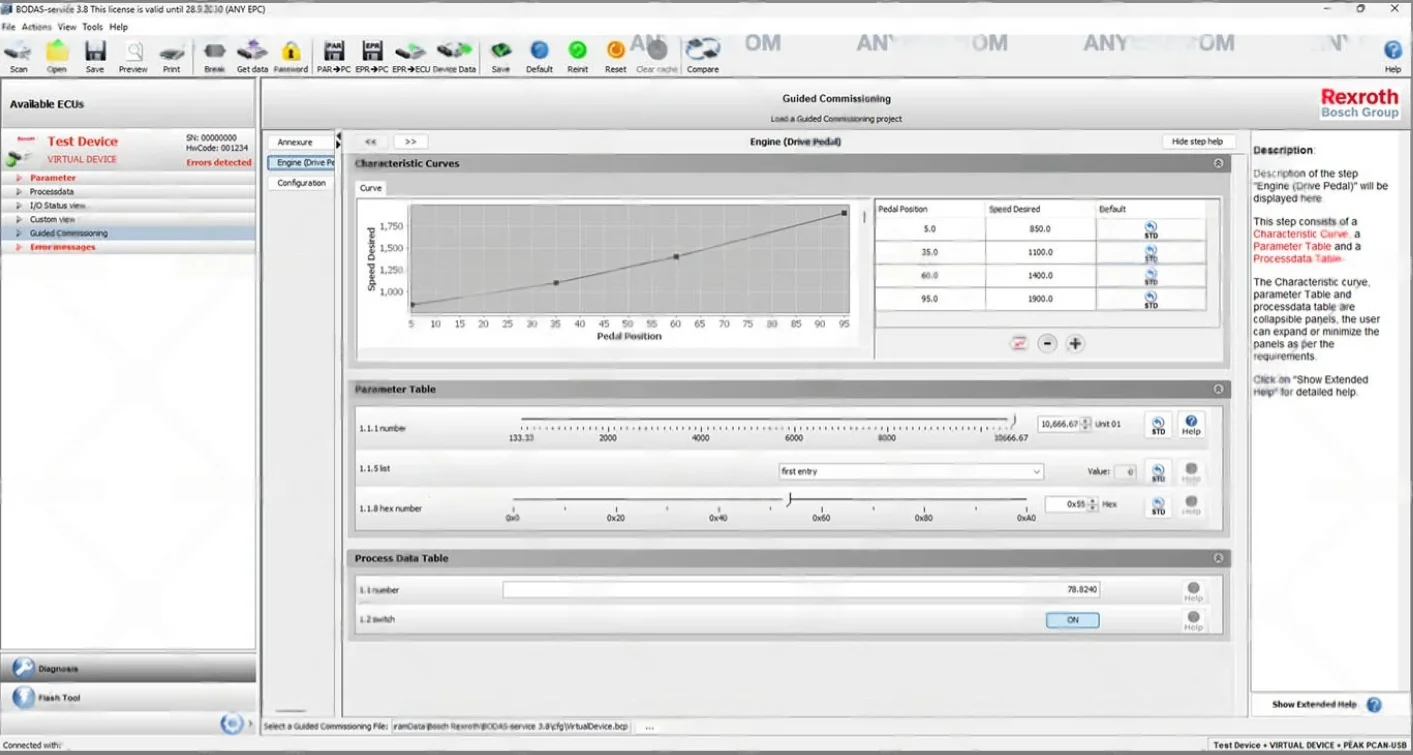This screenshot has height=755, width=1413.
Task: Expand the Error messages tree node
Action: pyautogui.click(x=18, y=247)
